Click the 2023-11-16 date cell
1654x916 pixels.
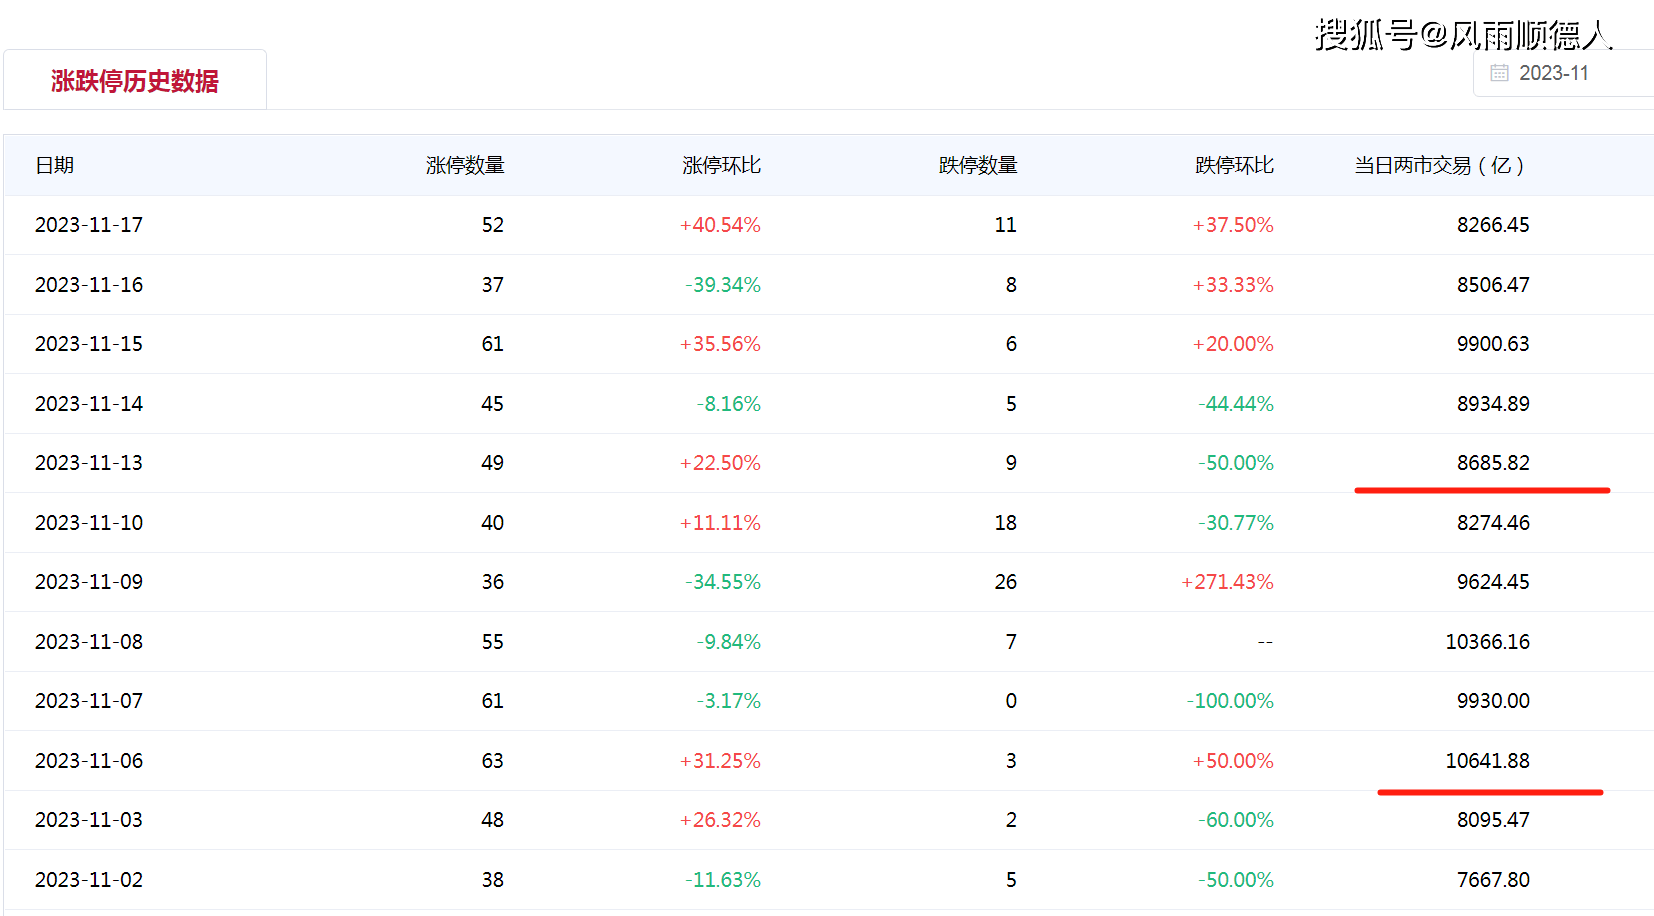(89, 285)
